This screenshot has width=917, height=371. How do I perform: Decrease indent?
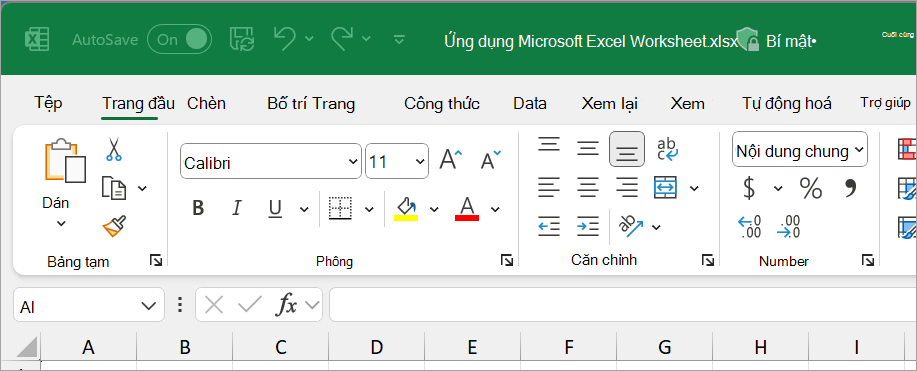pyautogui.click(x=549, y=226)
